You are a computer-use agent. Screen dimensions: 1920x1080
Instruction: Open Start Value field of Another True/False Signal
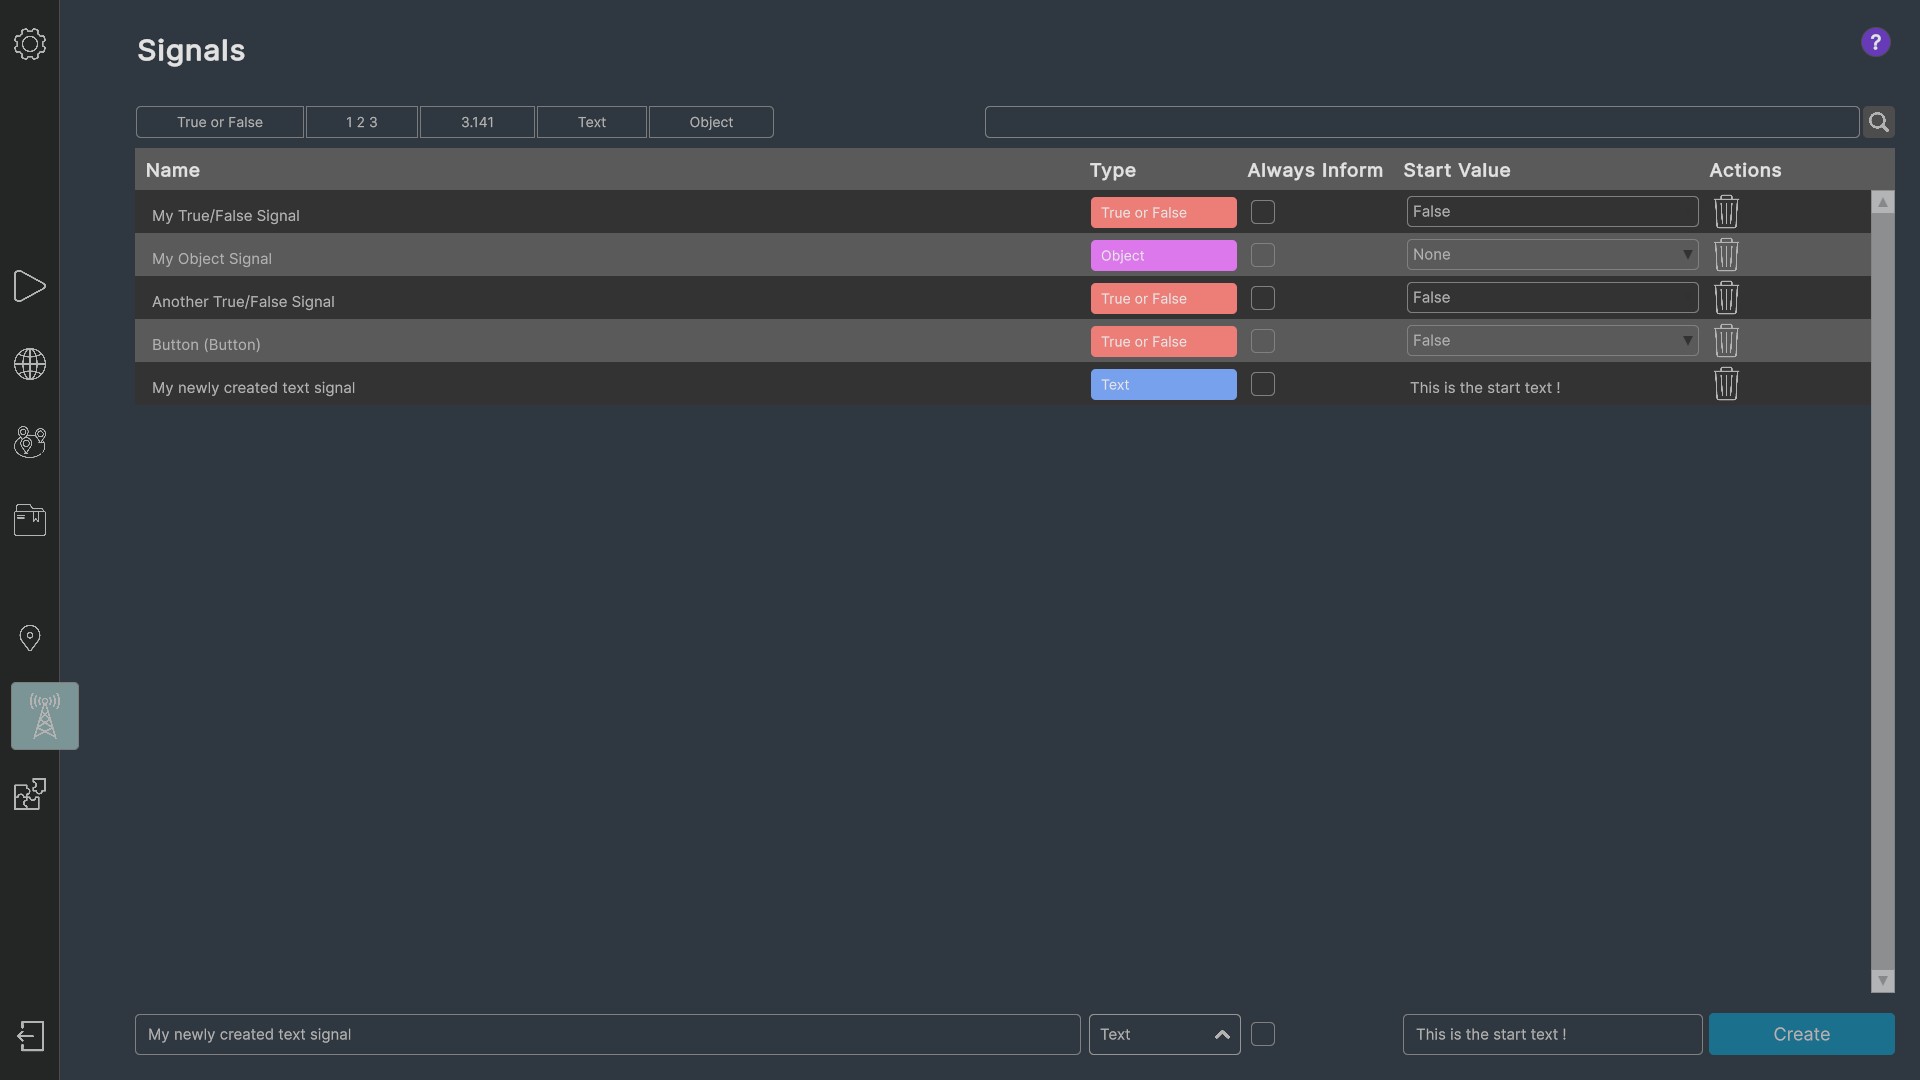(1552, 298)
